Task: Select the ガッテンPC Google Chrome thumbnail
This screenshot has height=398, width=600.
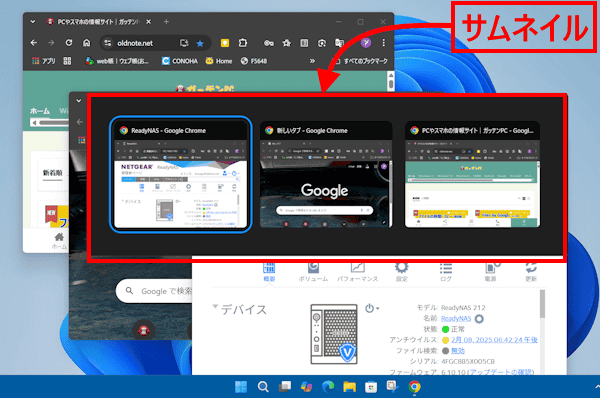Action: point(473,175)
